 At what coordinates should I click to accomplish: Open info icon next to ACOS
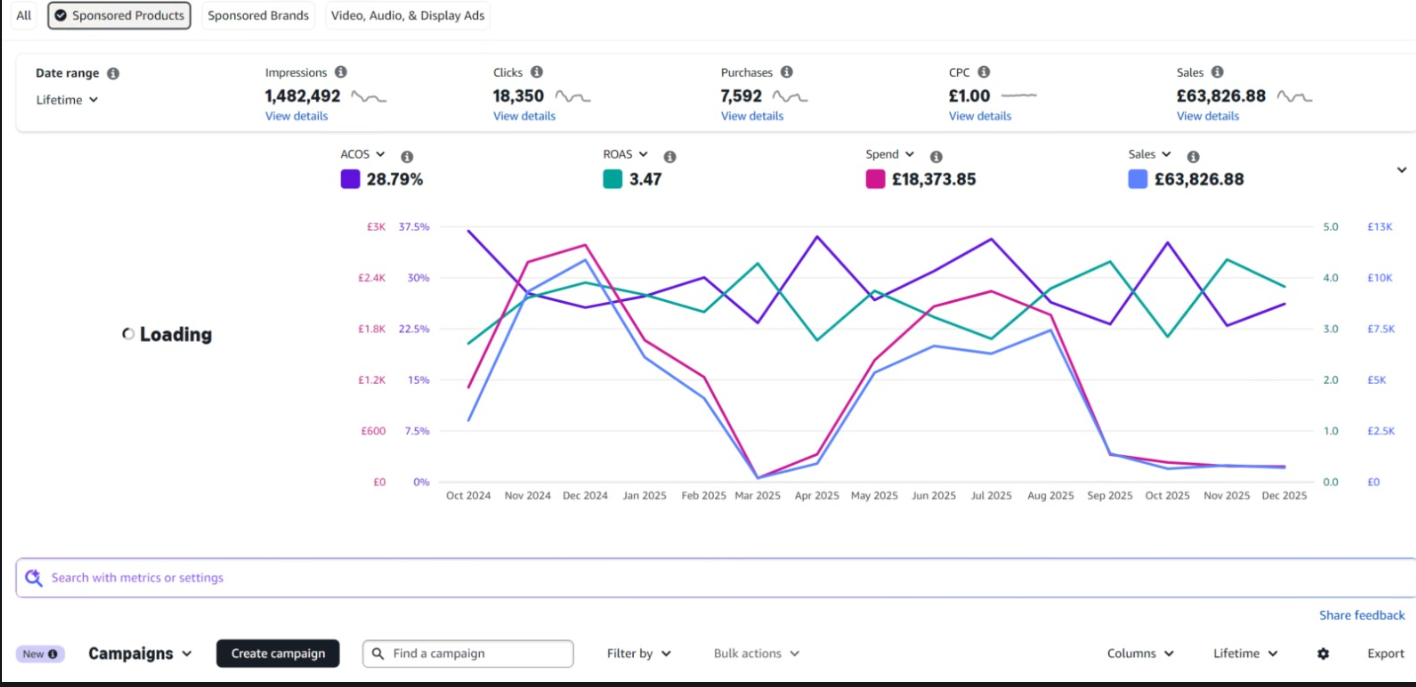point(407,157)
